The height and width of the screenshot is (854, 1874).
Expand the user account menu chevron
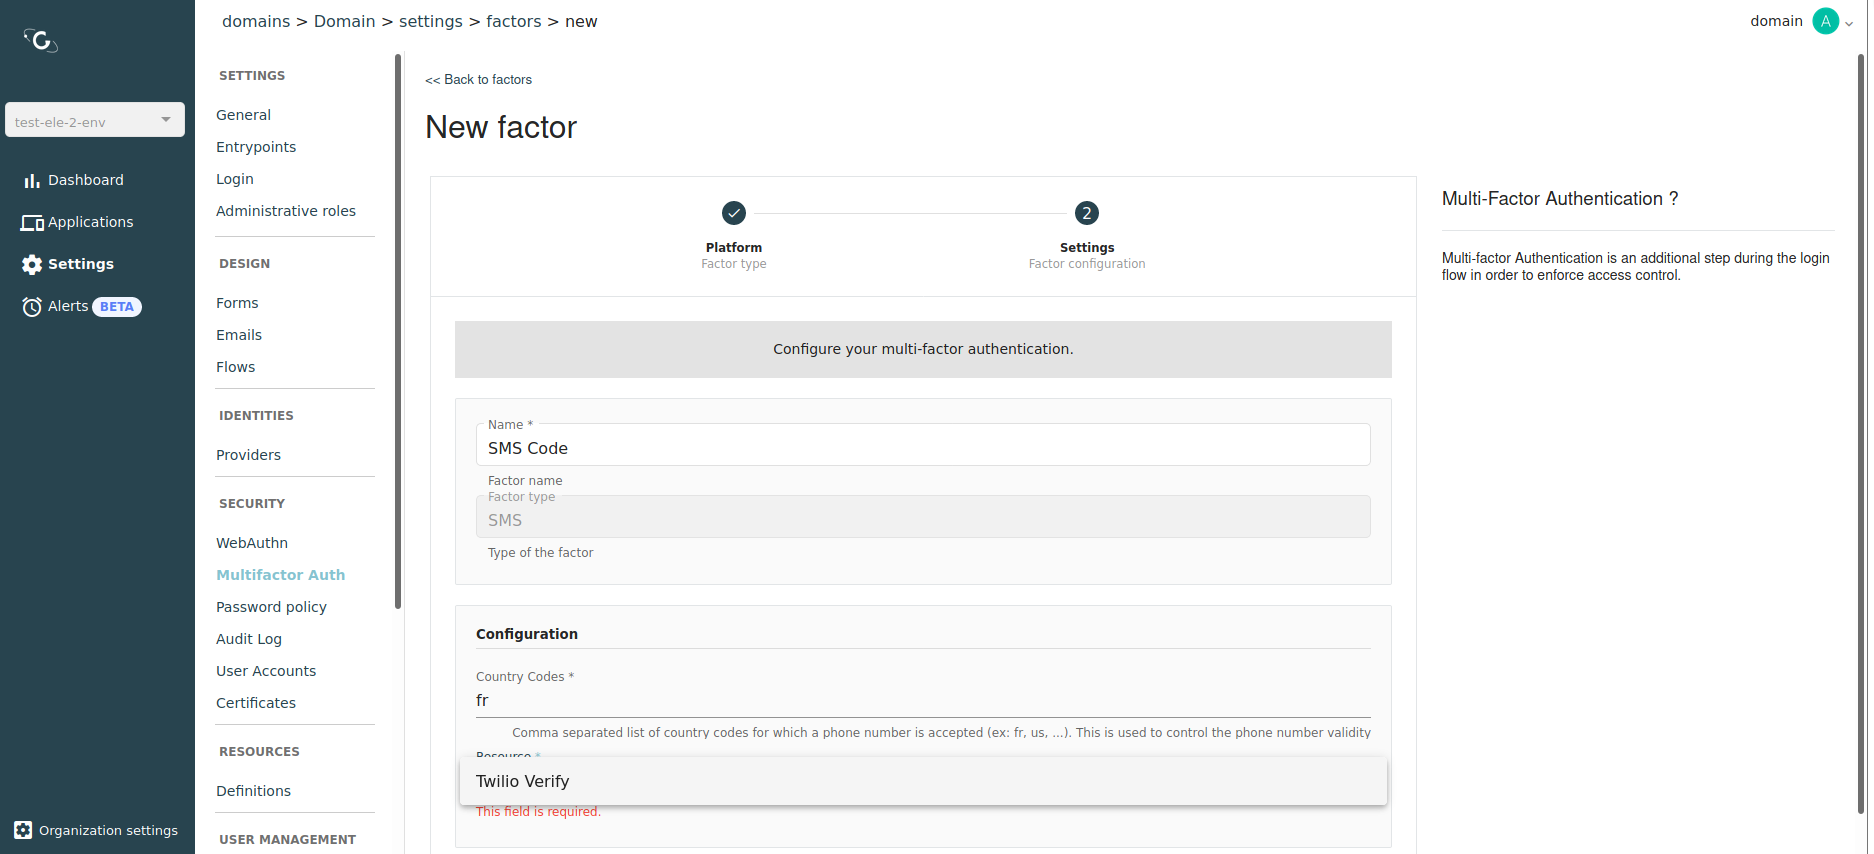coord(1849,24)
